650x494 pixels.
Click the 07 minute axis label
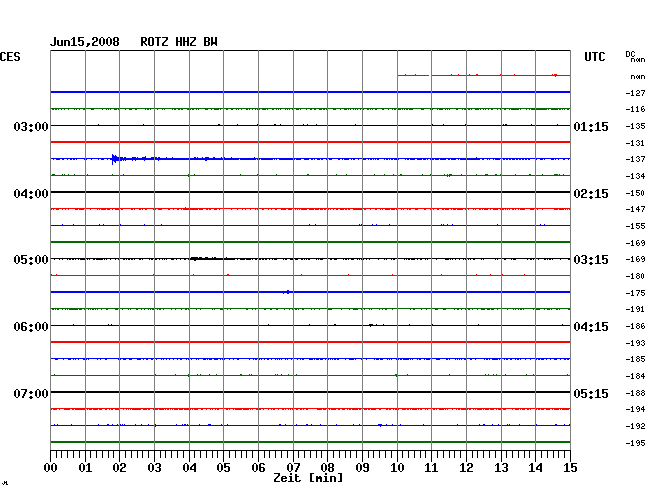tap(293, 468)
